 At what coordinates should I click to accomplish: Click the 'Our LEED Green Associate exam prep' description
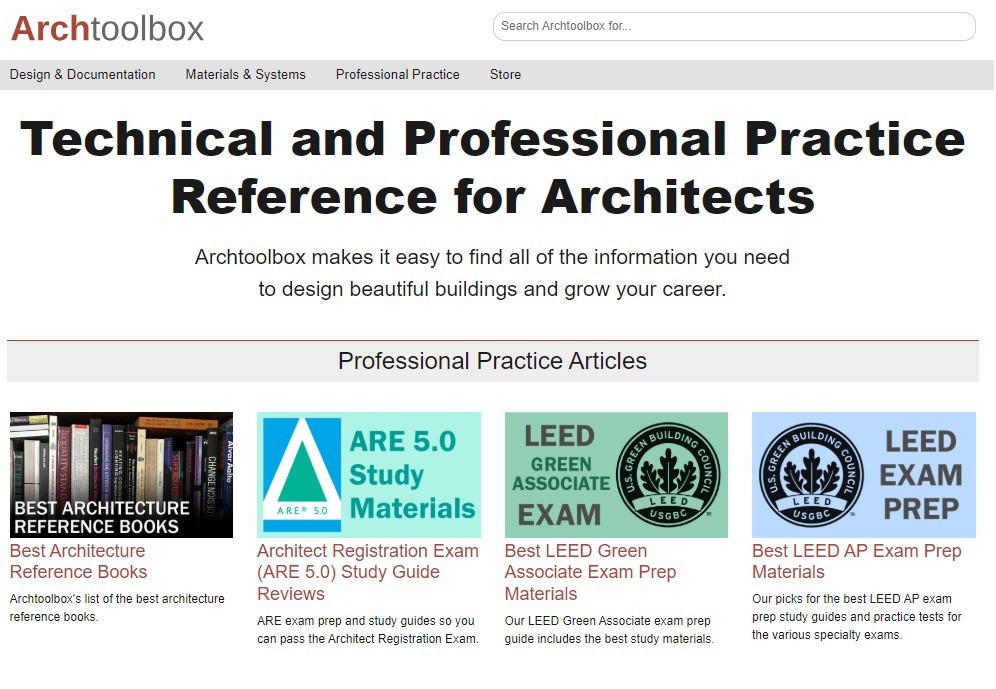pos(609,629)
